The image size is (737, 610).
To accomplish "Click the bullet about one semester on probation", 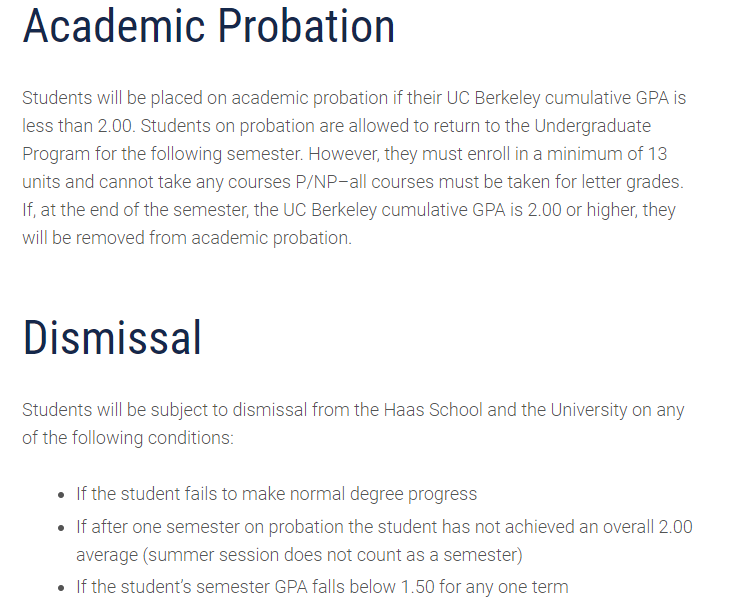I will click(x=384, y=540).
